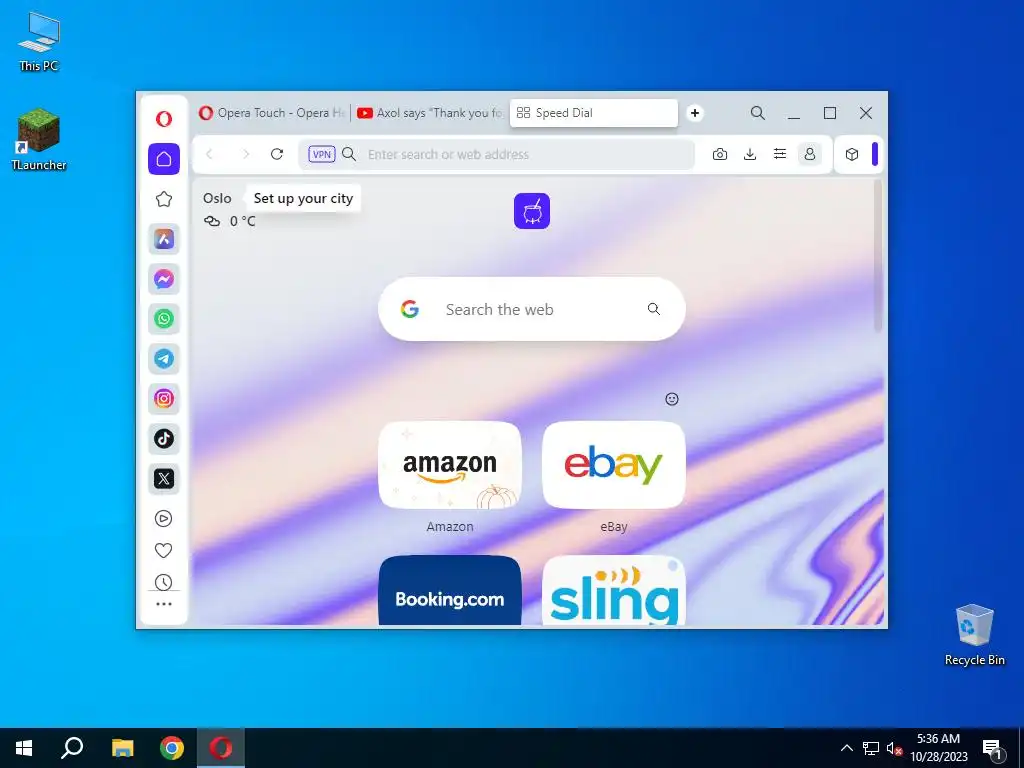1024x768 pixels.
Task: Open the network tray icon
Action: click(871, 748)
